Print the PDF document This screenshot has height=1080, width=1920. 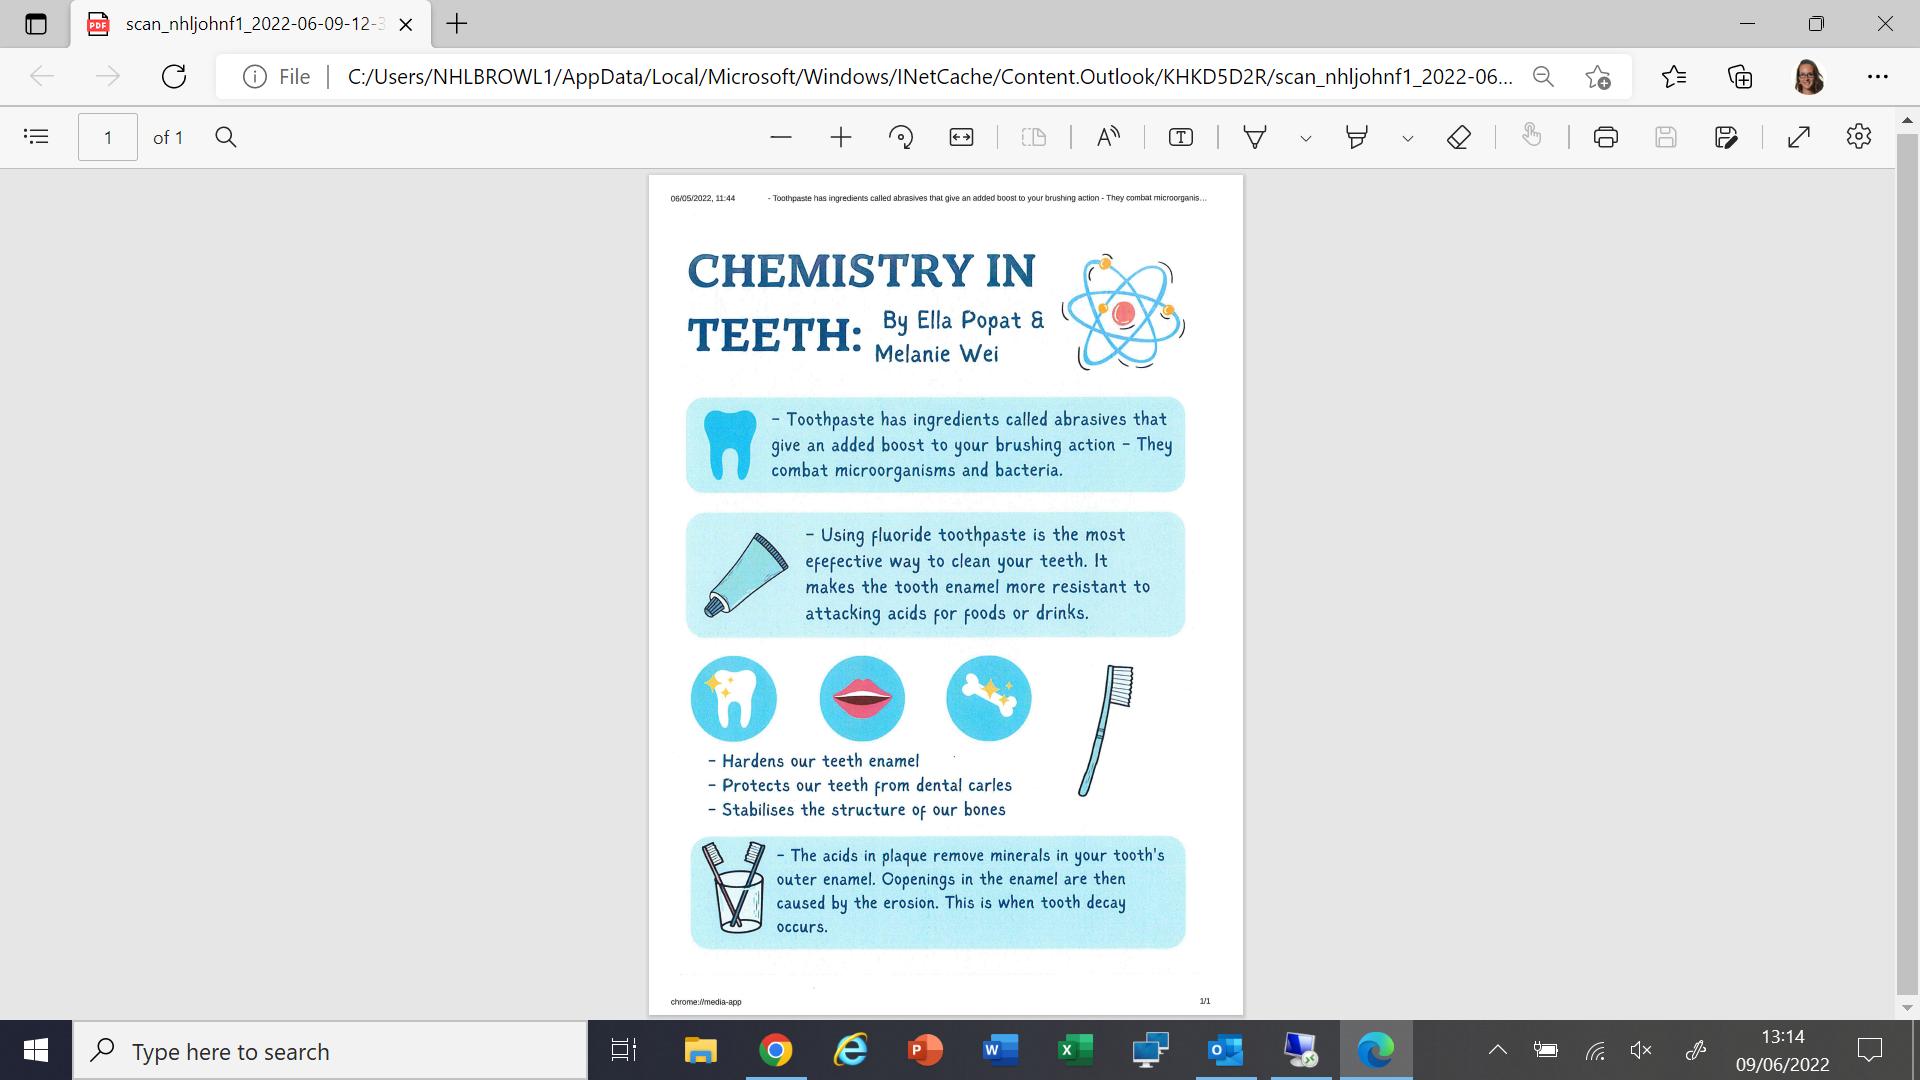pyautogui.click(x=1606, y=137)
